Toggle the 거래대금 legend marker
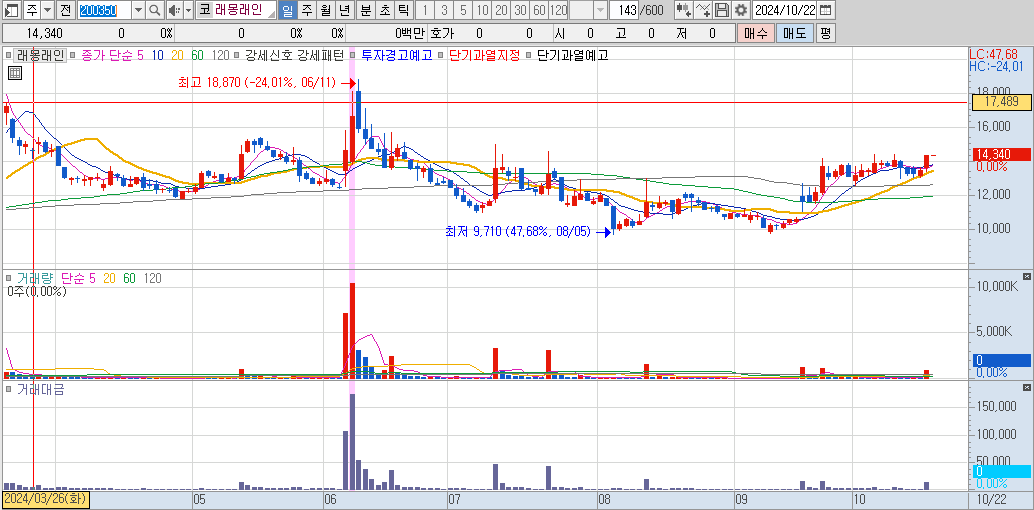The image size is (1034, 510). pos(9,389)
